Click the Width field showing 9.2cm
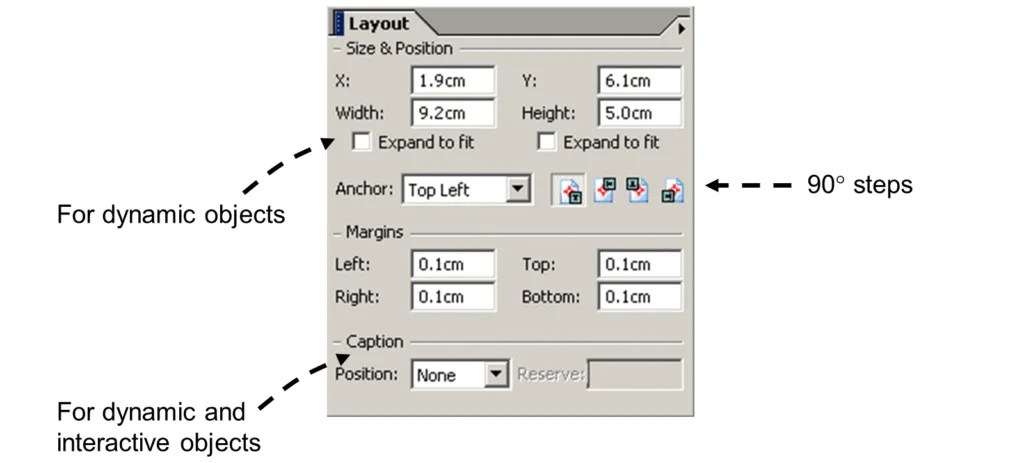This screenshot has height=463, width=1024. pyautogui.click(x=453, y=112)
